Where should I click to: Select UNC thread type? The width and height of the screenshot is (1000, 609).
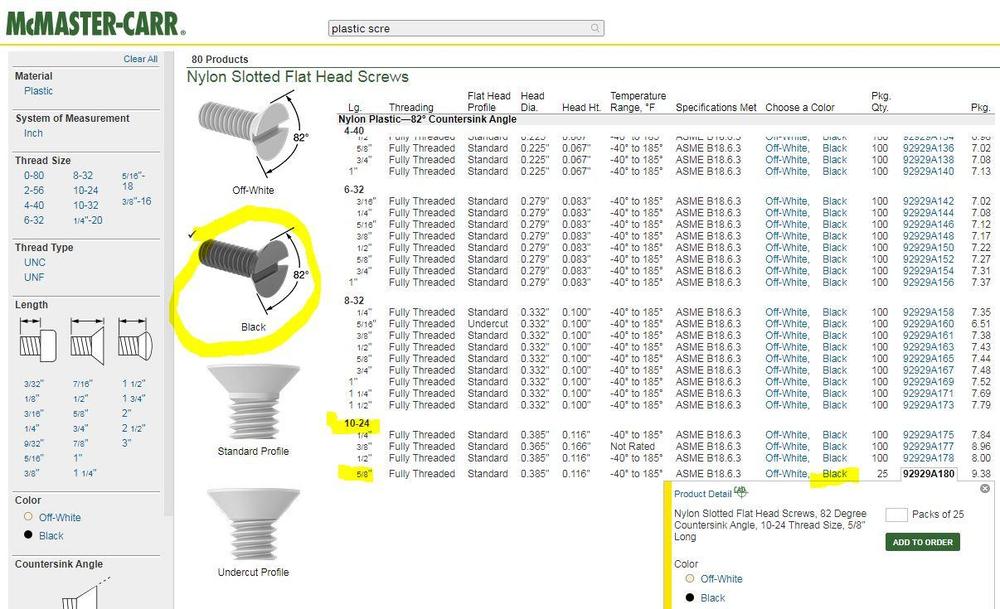point(34,262)
